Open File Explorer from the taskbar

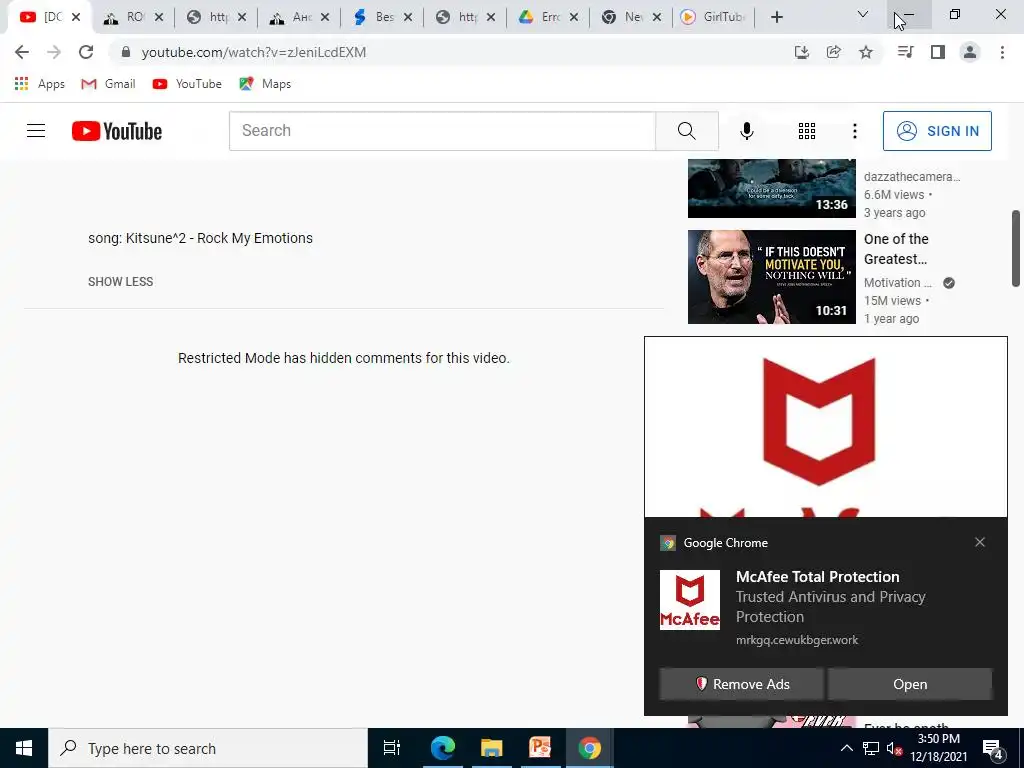pos(492,748)
